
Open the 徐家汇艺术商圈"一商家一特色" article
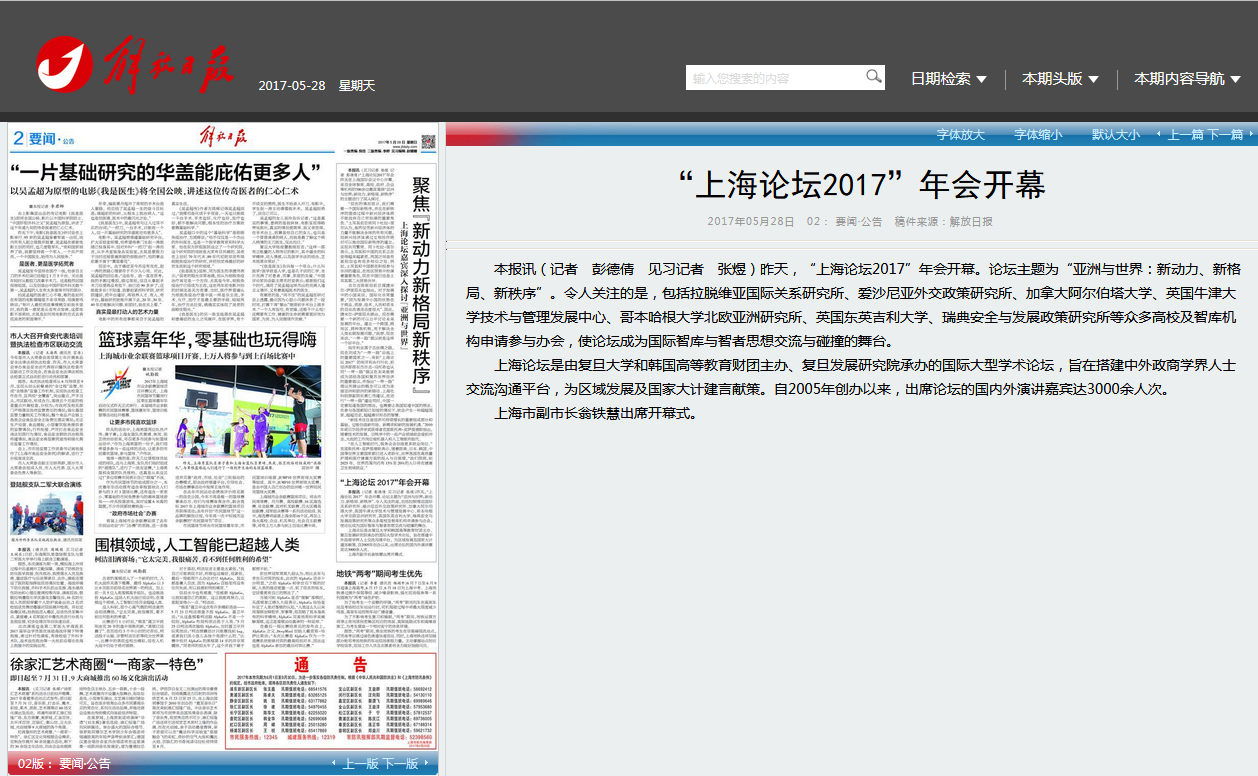coord(107,664)
